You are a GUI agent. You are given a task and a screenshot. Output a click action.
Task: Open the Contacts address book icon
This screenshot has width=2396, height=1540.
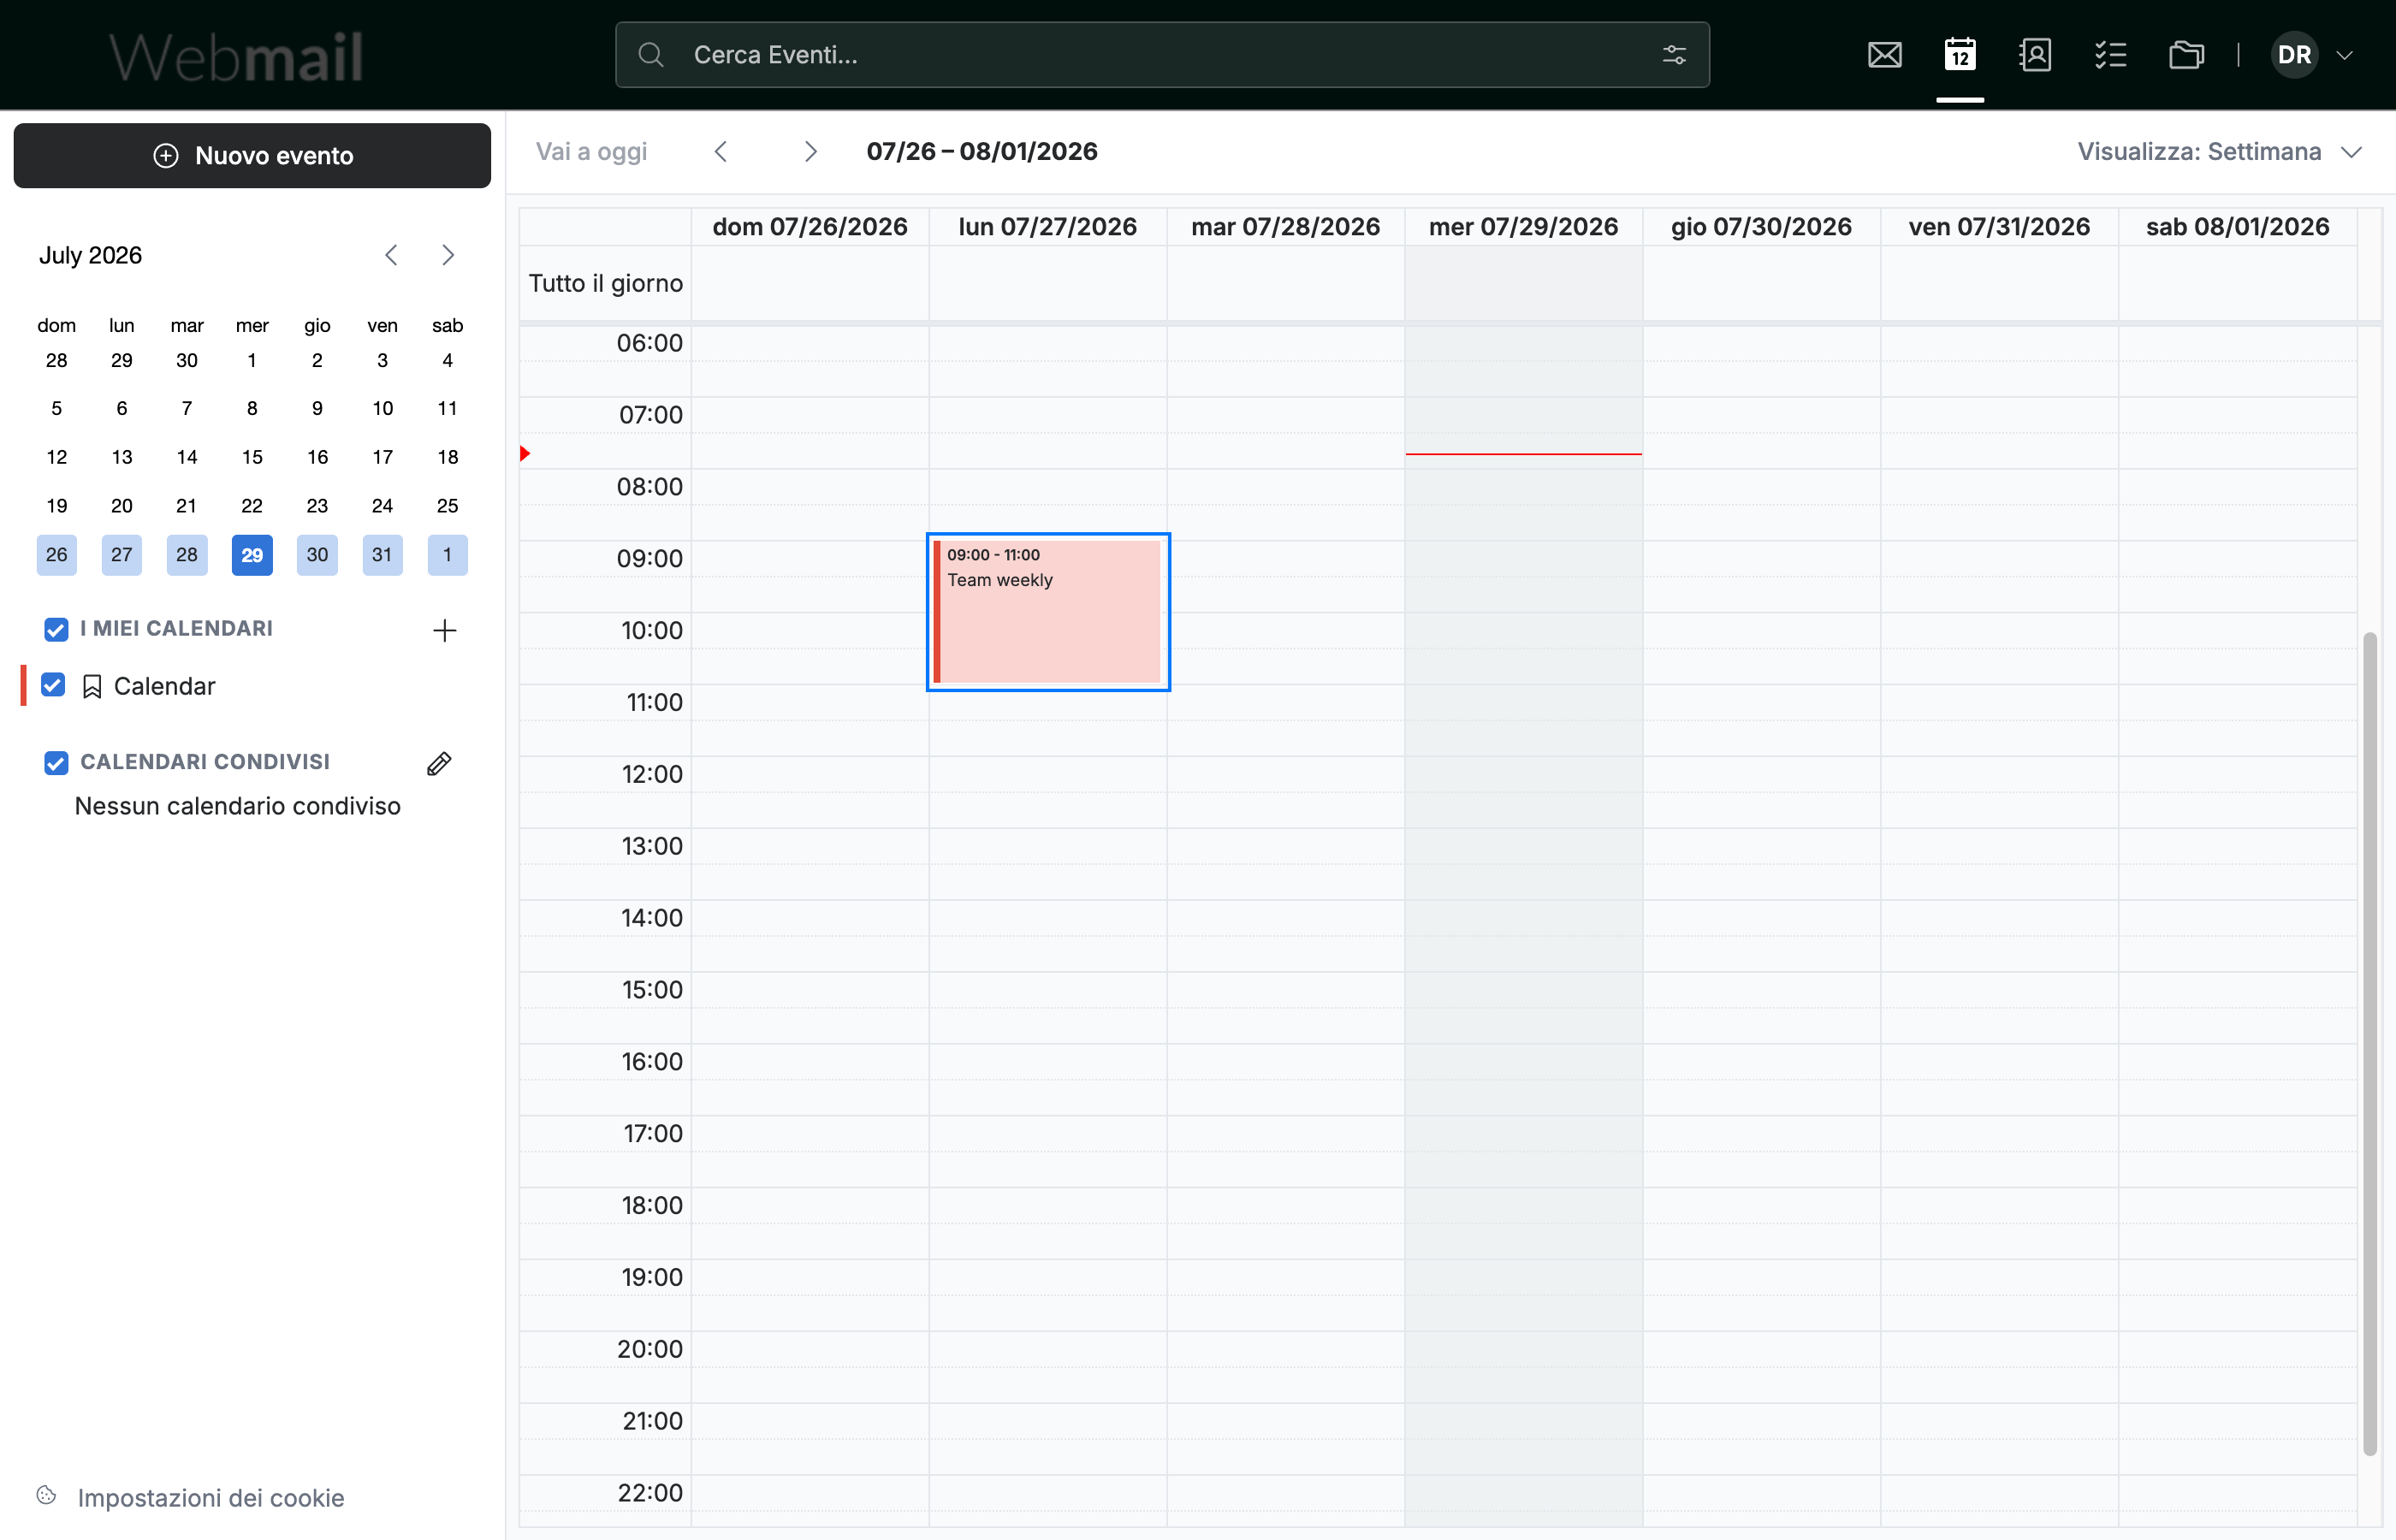point(2035,55)
